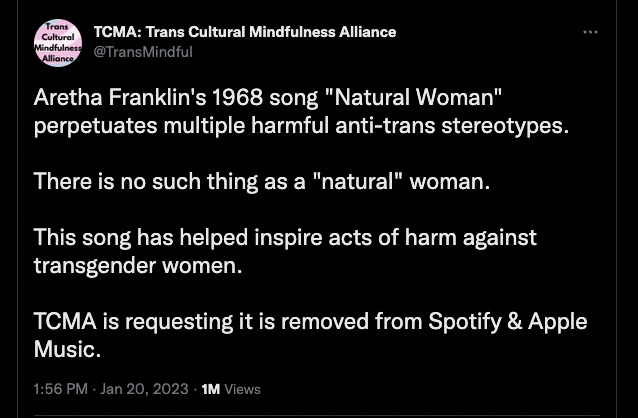Click the @TransMindful handle
This screenshot has width=638, height=418.
click(x=143, y=51)
